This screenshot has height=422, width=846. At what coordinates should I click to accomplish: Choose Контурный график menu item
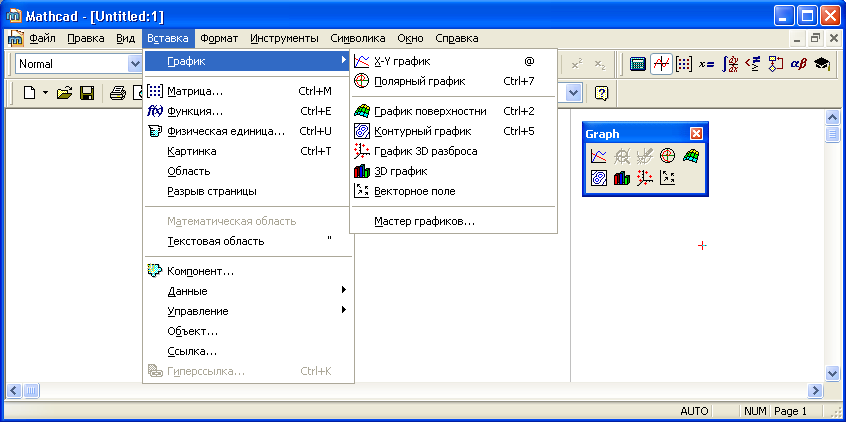[x=453, y=131]
